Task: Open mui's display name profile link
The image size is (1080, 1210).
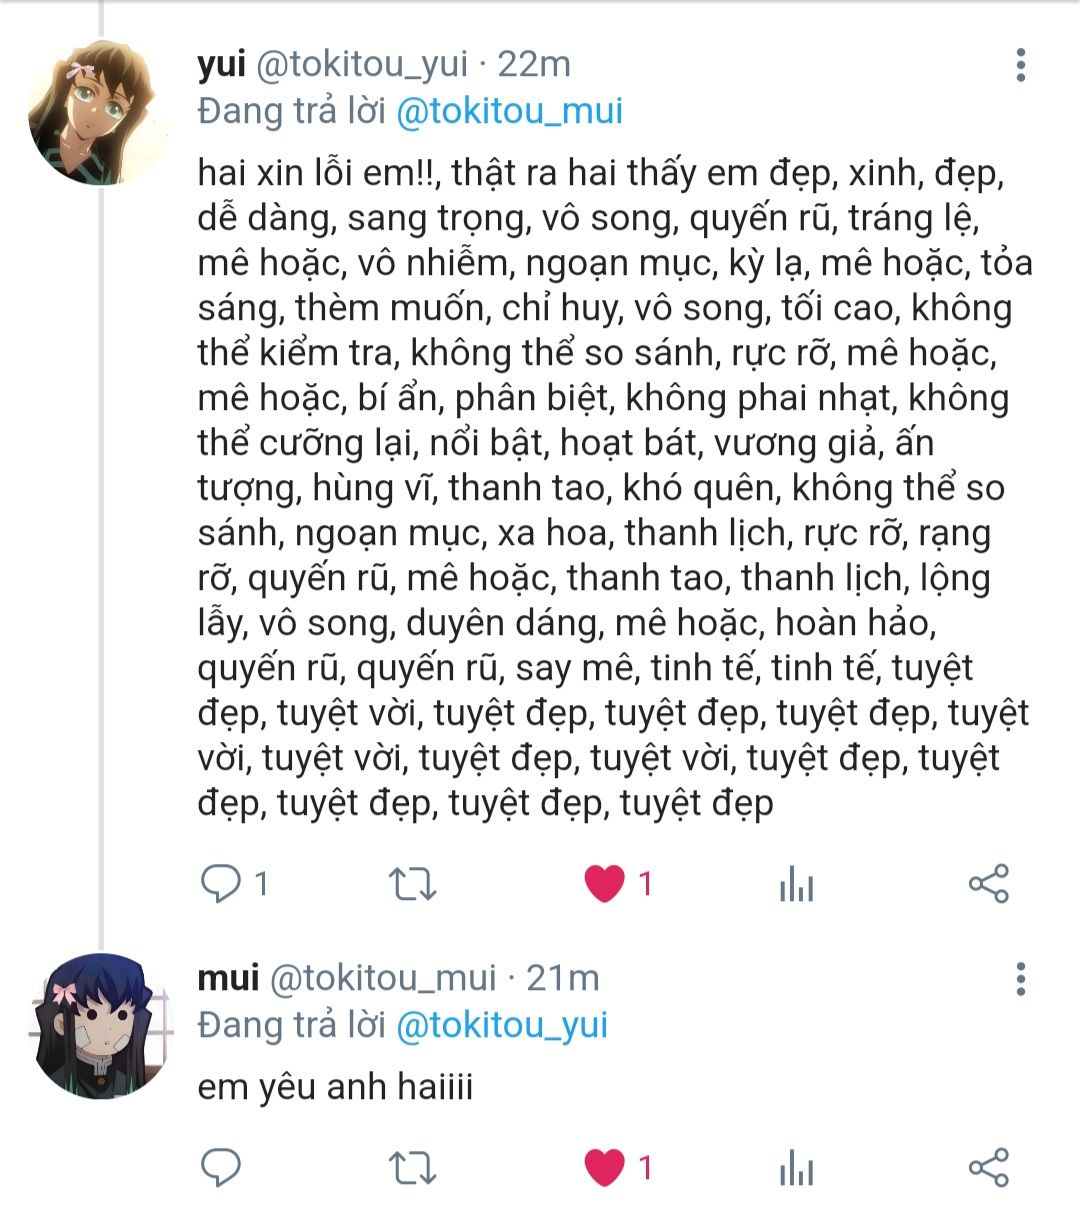Action: coord(228,978)
